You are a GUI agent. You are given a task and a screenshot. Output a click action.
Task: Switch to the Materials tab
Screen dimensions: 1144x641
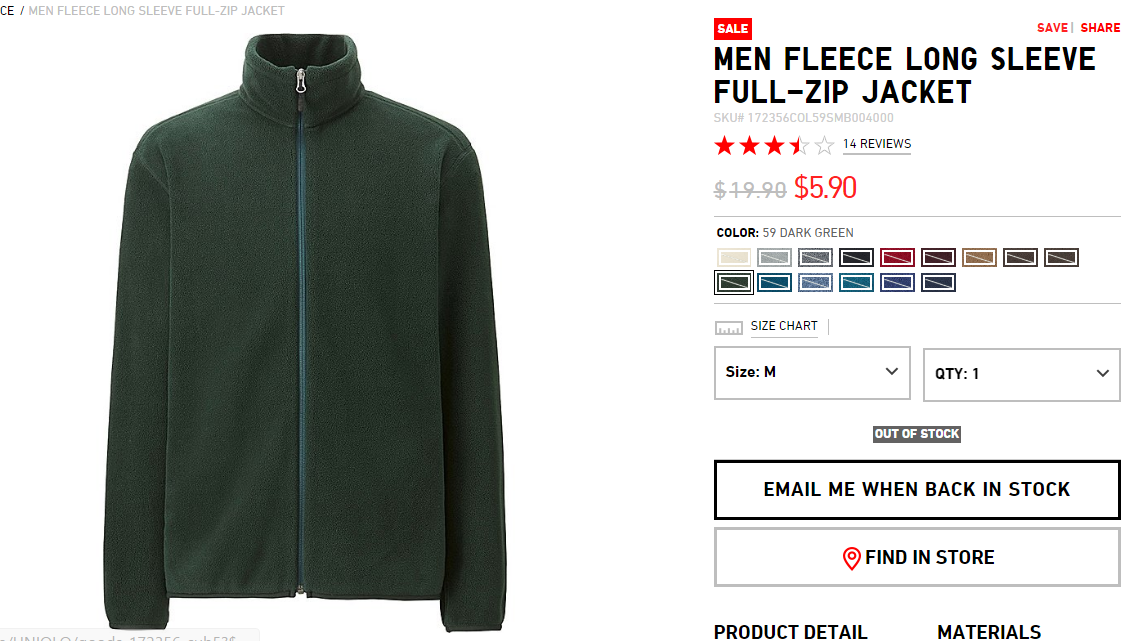pyautogui.click(x=989, y=632)
